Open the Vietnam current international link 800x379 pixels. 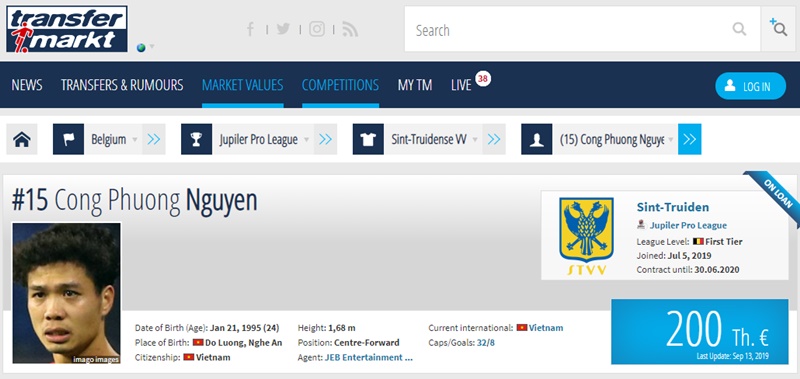(x=546, y=328)
